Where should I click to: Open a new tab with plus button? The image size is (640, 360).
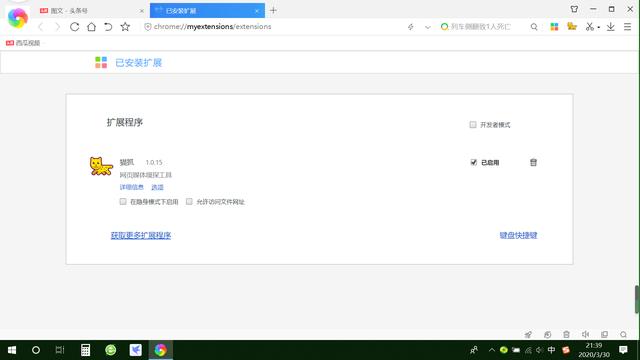[273, 11]
